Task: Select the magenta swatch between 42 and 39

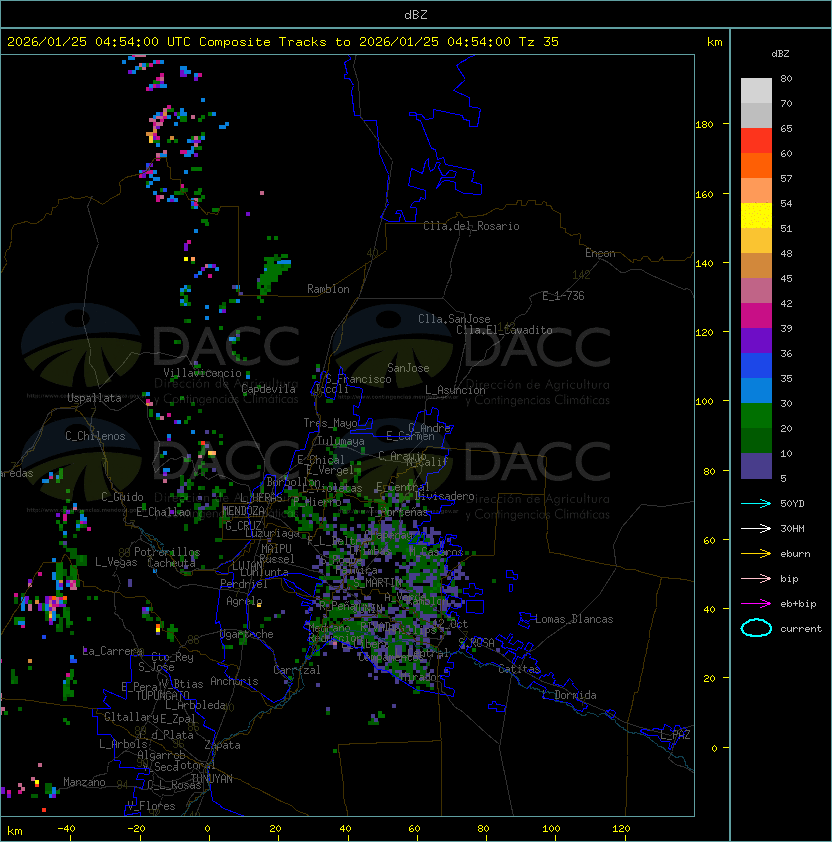Action: 756,315
